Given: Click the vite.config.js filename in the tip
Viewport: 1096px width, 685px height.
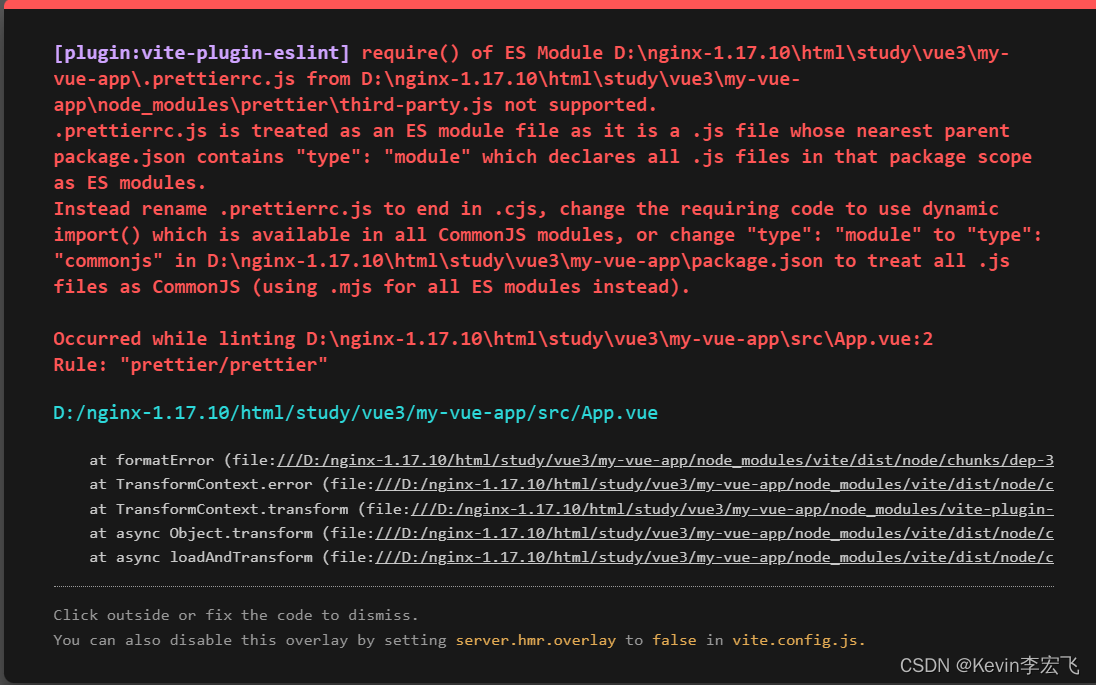Looking at the screenshot, I should (797, 640).
